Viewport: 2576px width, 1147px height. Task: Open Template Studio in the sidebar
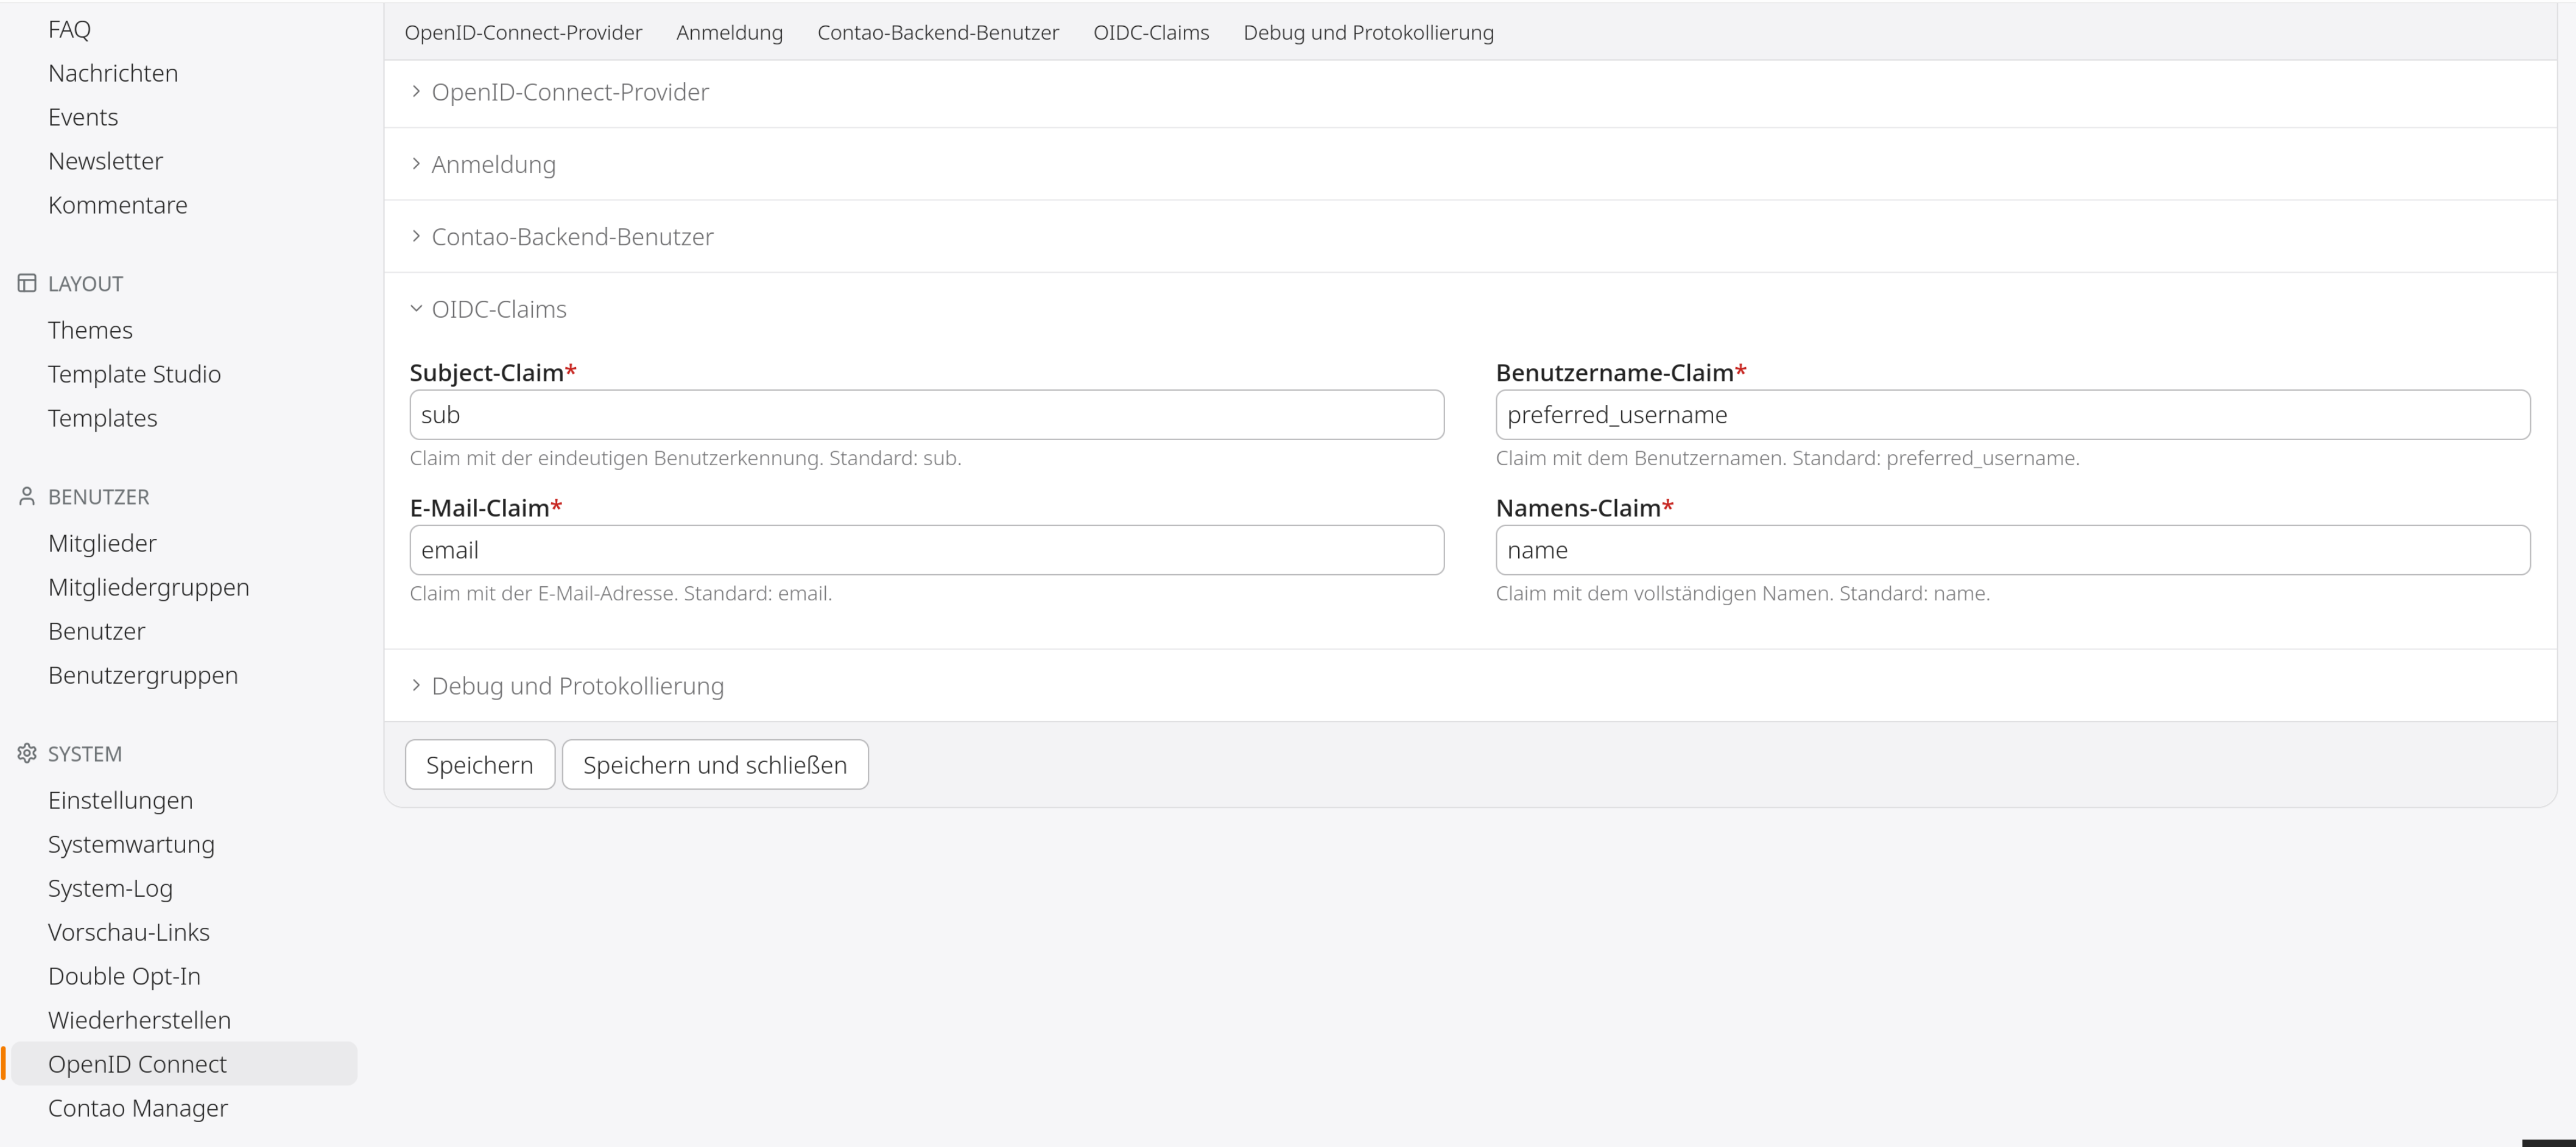(134, 374)
